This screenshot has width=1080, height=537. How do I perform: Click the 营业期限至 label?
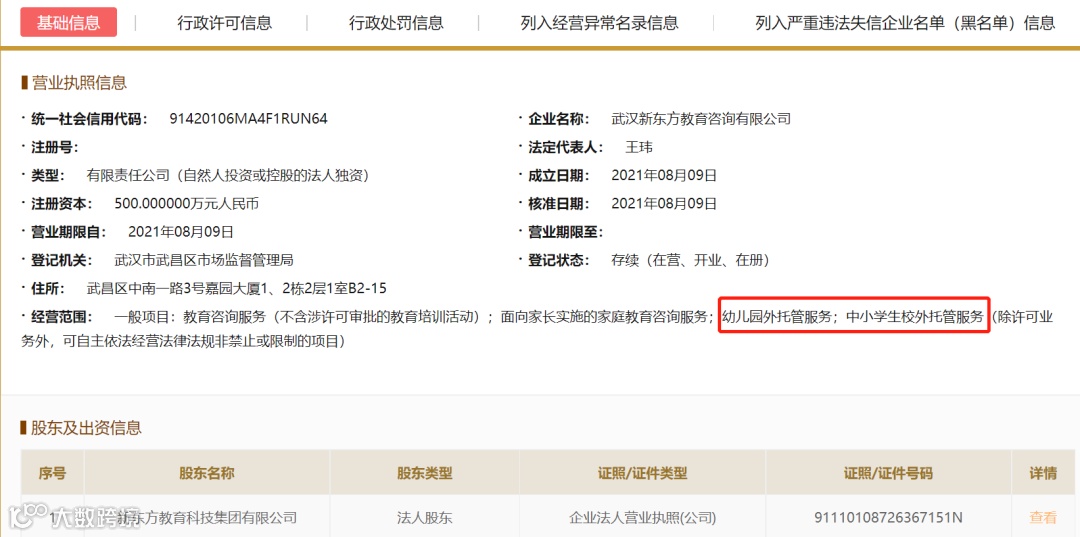pos(565,232)
